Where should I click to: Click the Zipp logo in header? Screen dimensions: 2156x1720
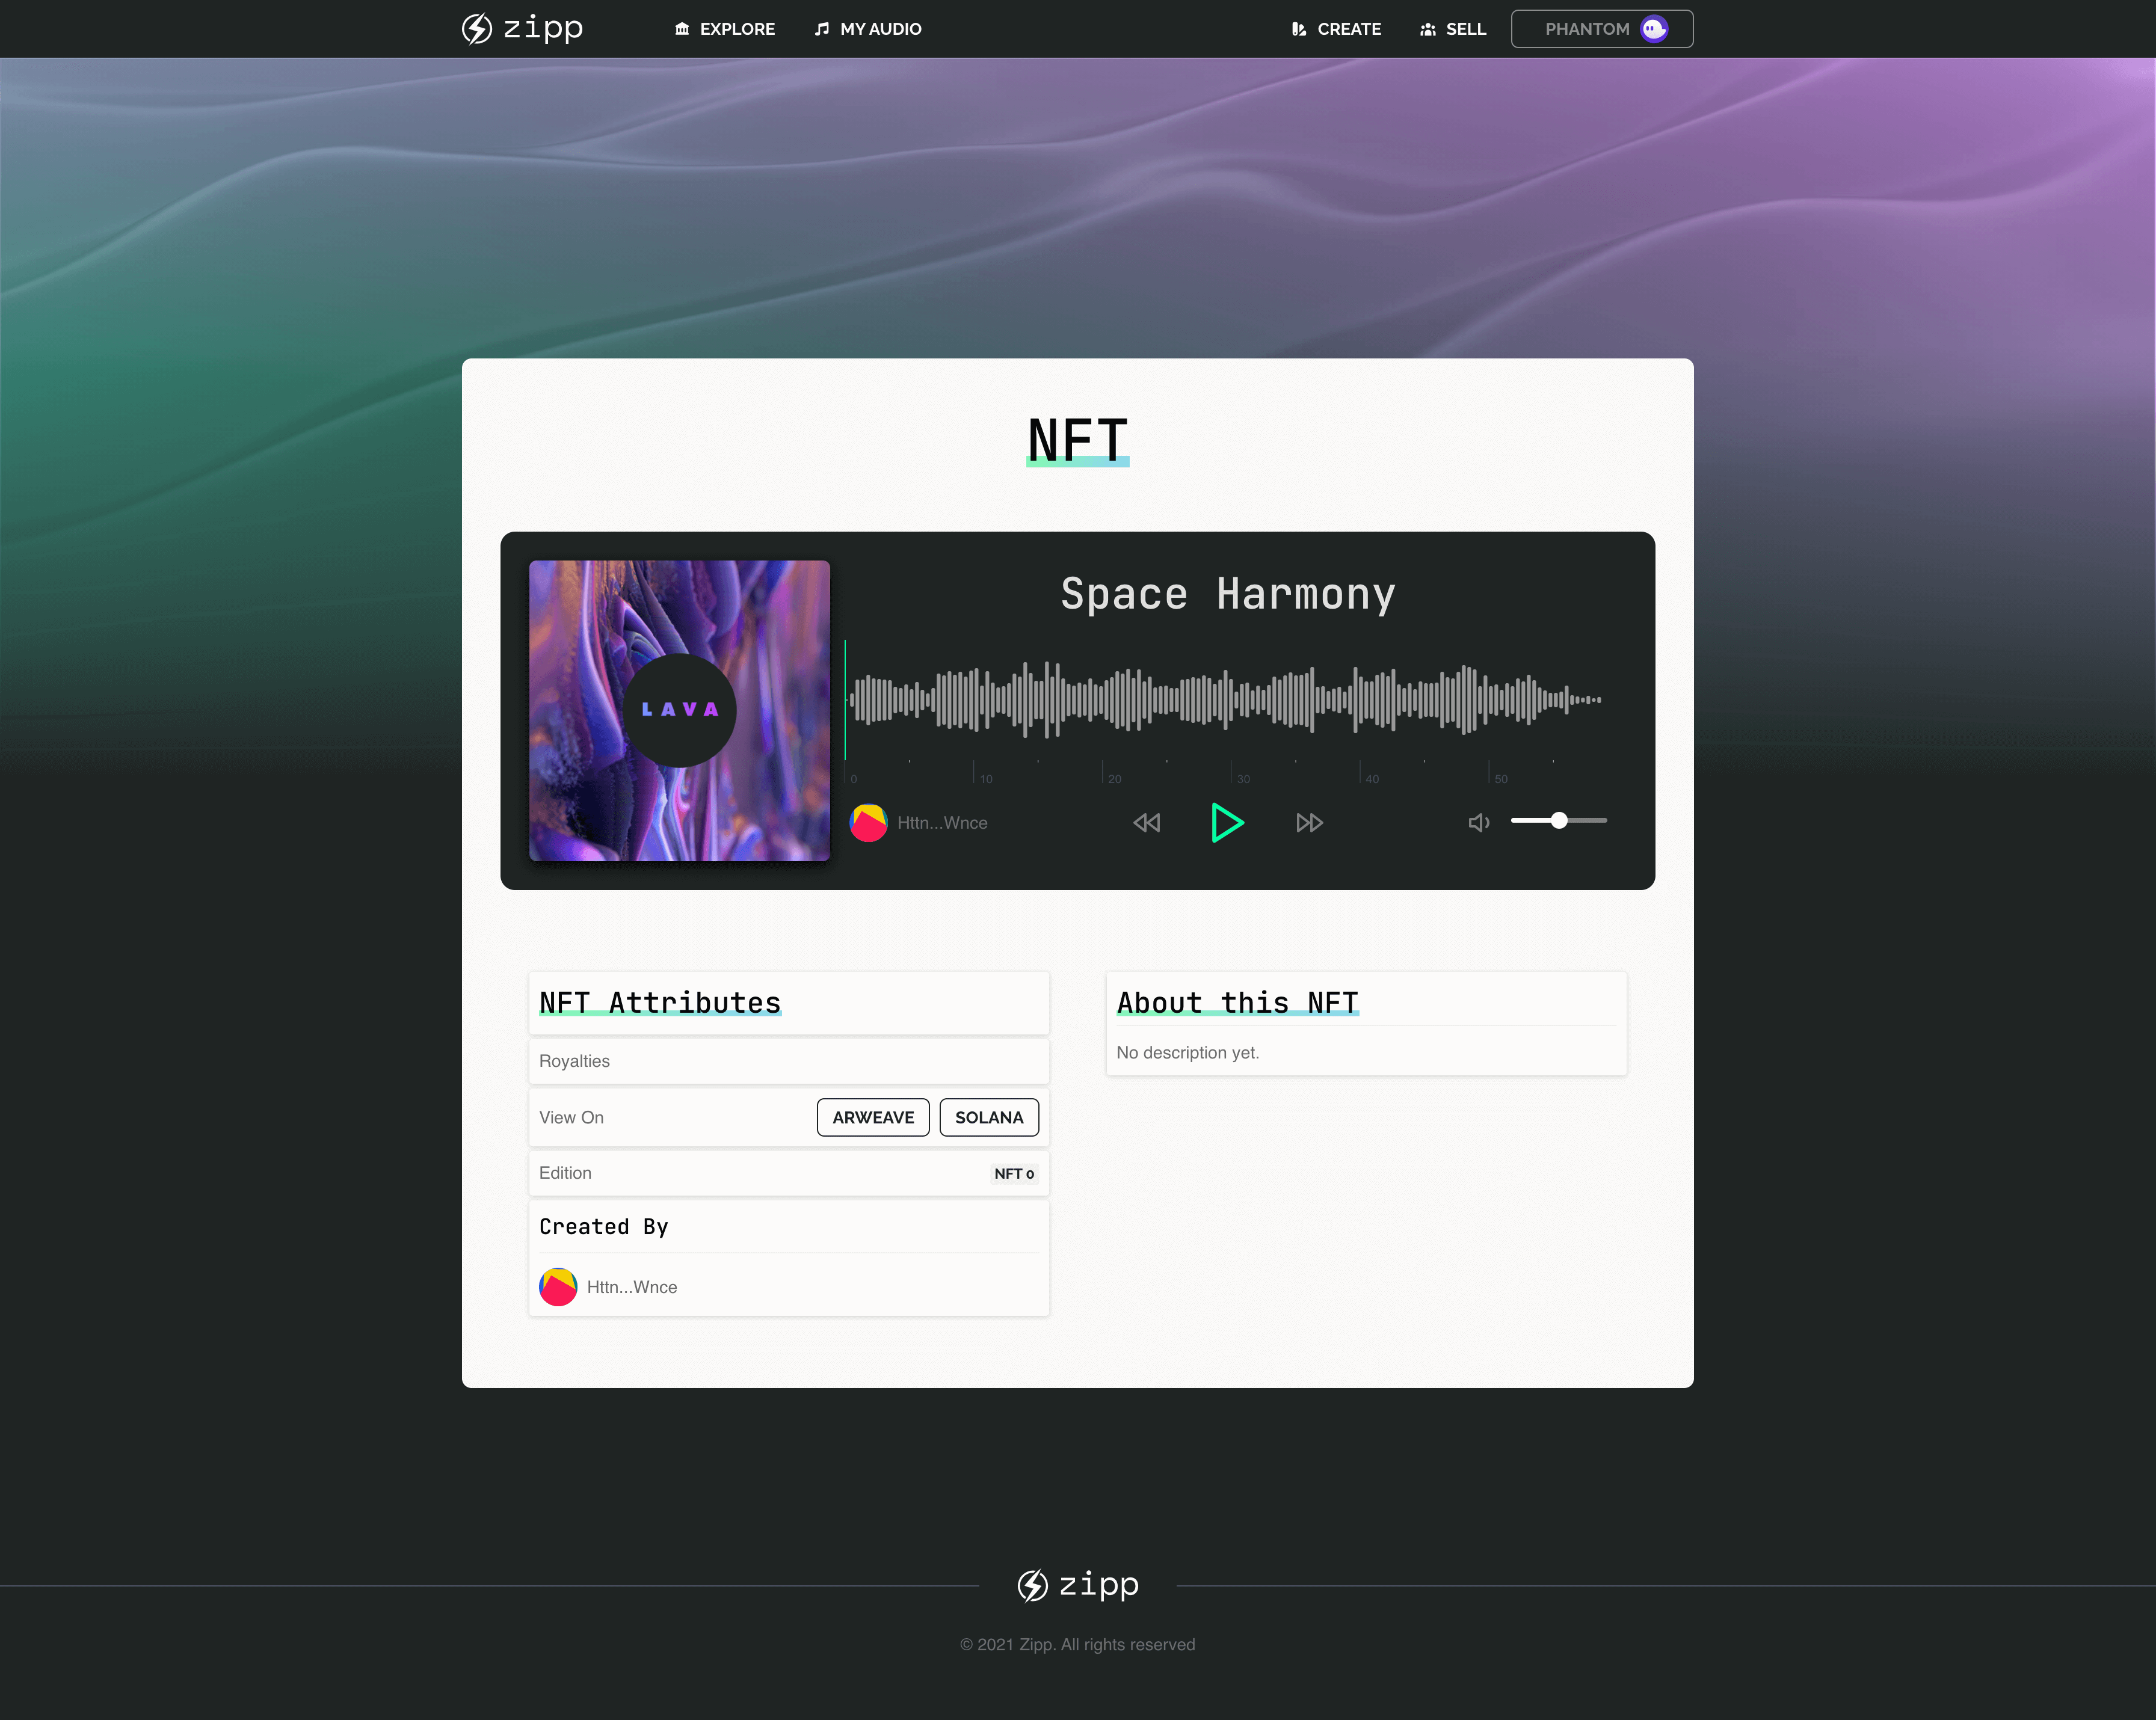click(x=522, y=28)
